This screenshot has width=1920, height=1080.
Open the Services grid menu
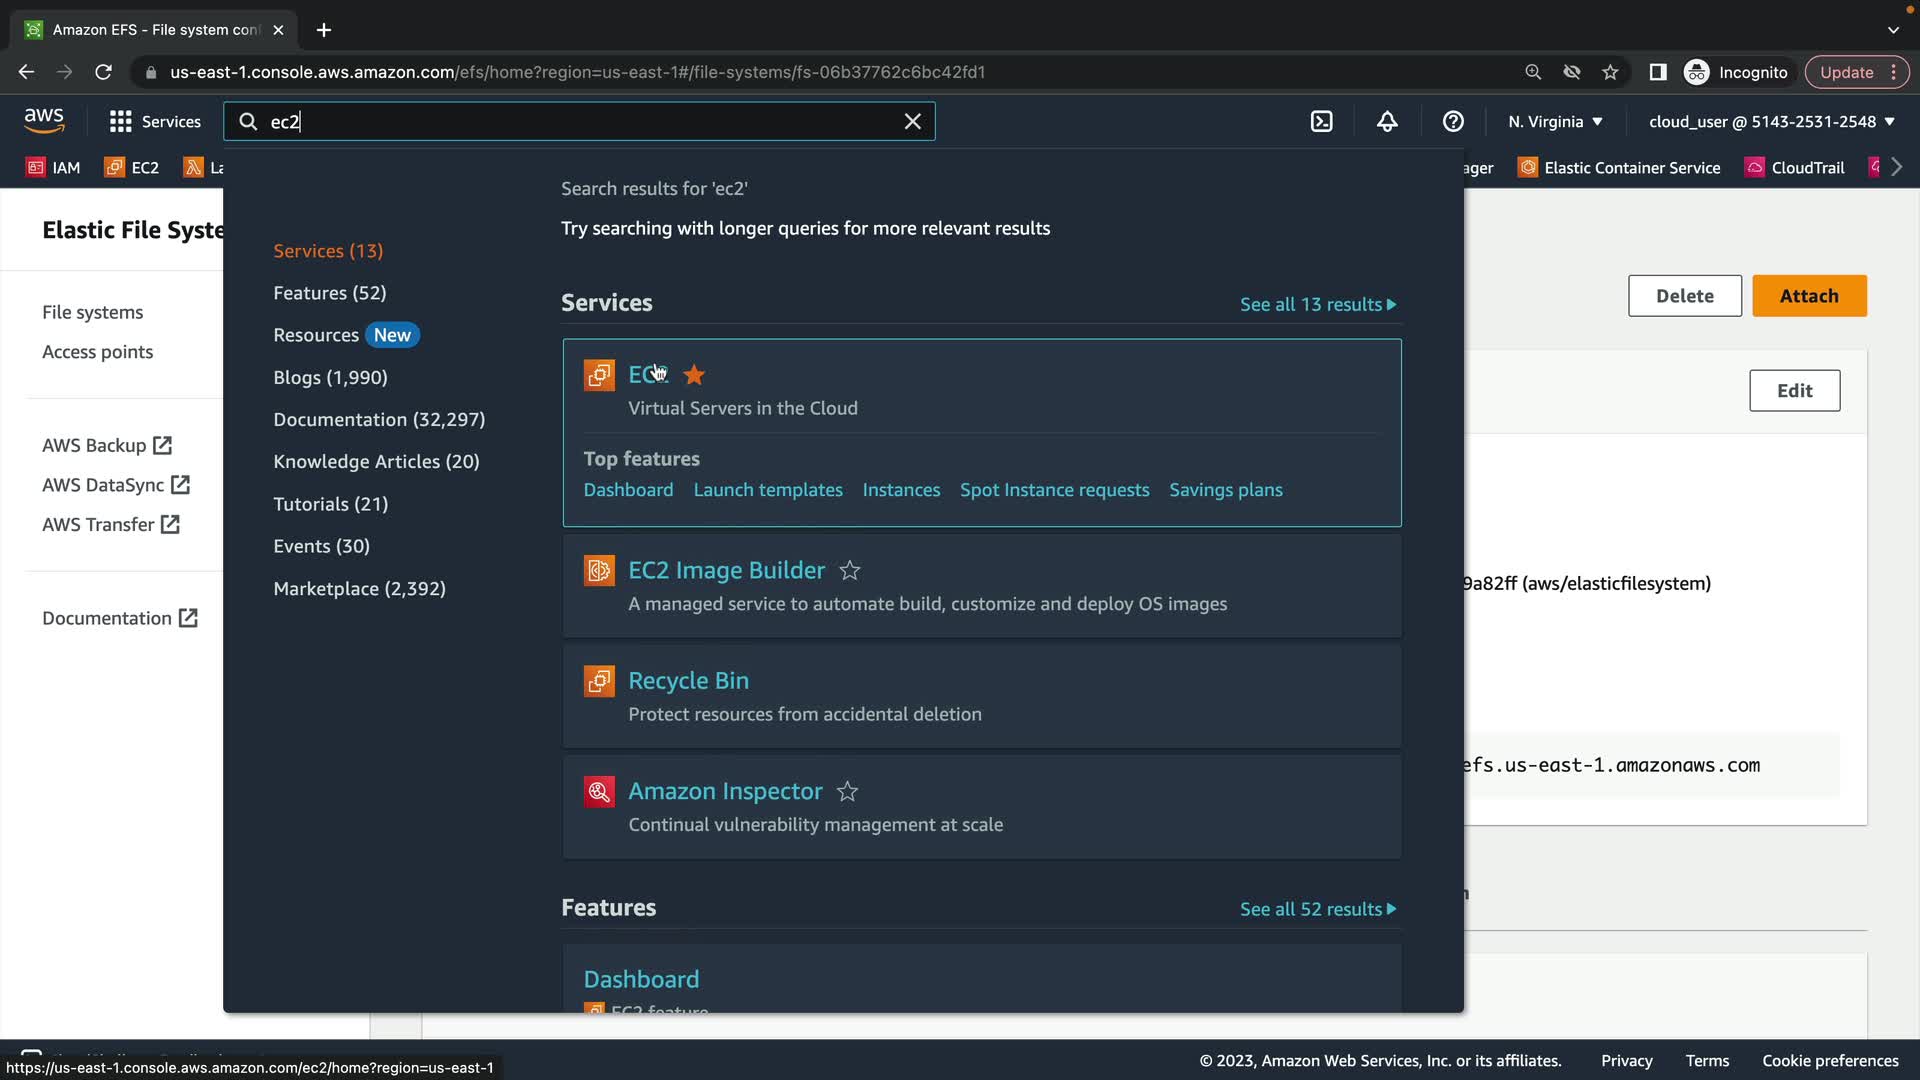(x=121, y=122)
